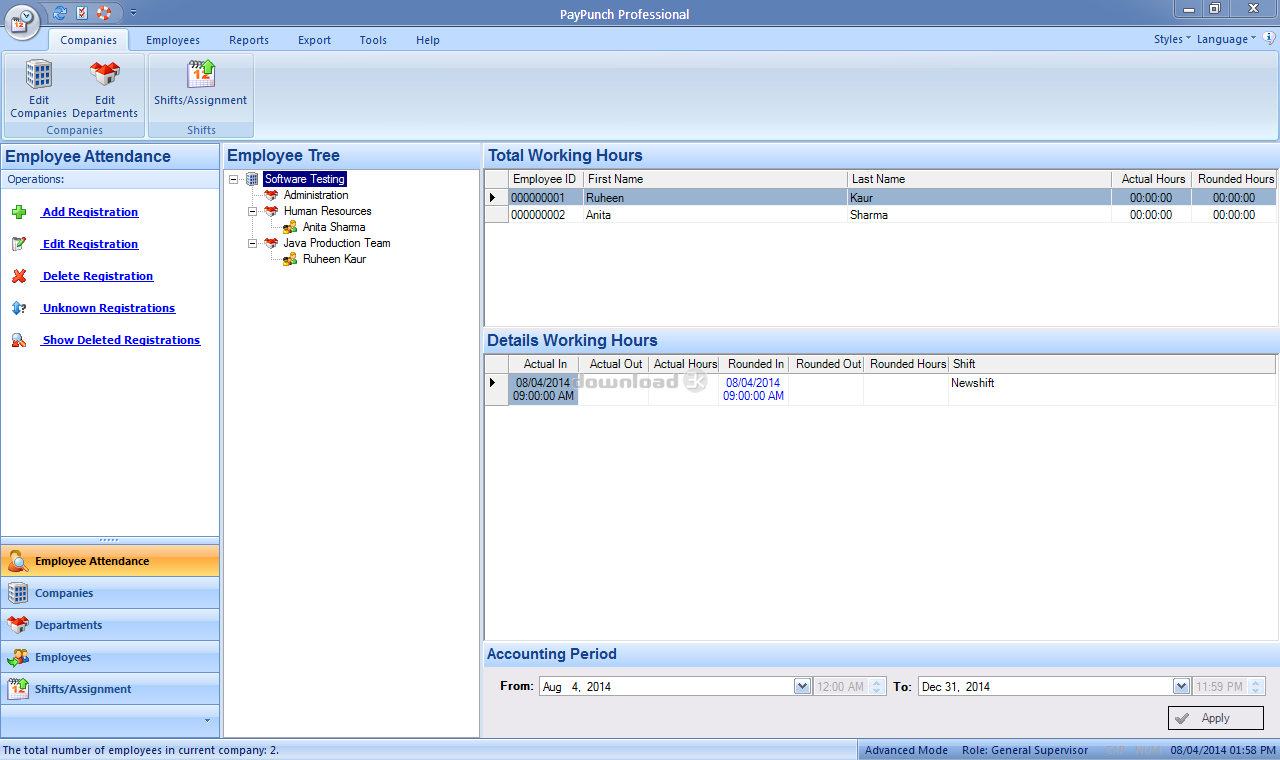Open Edit Companies from the ribbon
The image size is (1280, 760).
click(39, 90)
